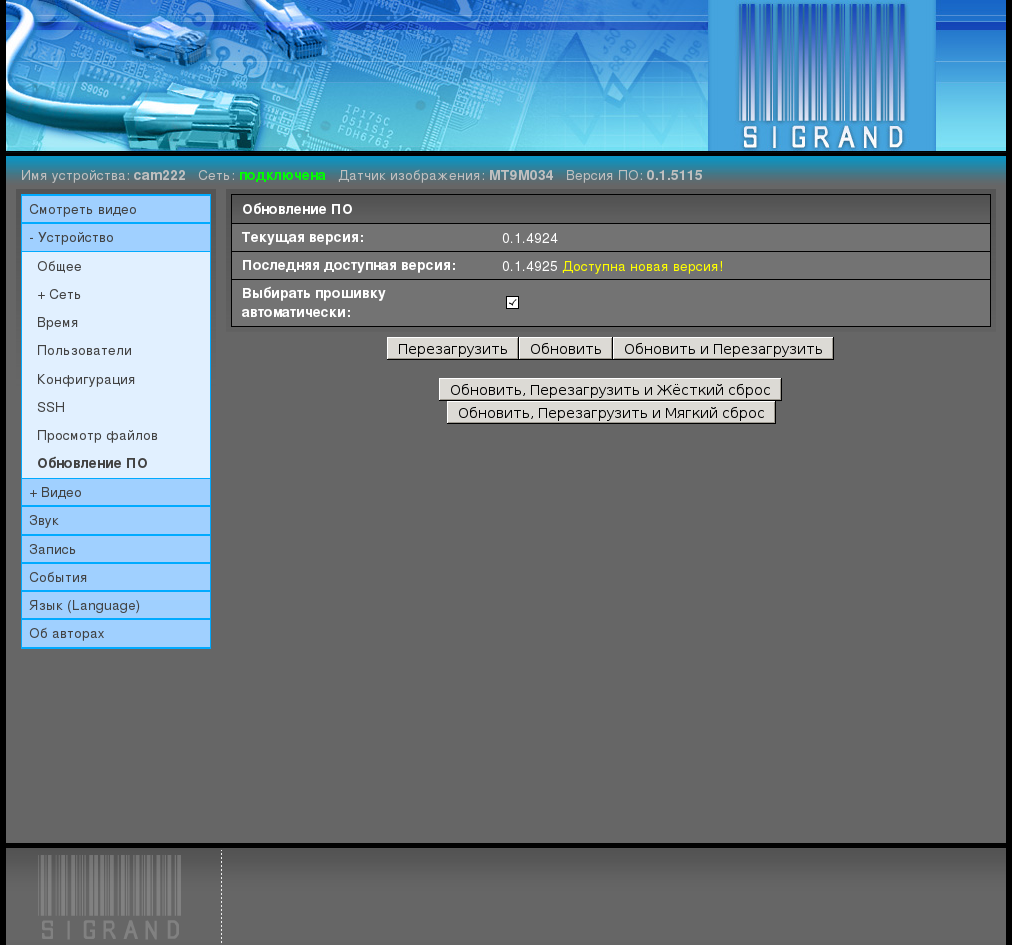This screenshot has width=1012, height=945.
Task: Click the Обновить button
Action: pyautogui.click(x=565, y=349)
